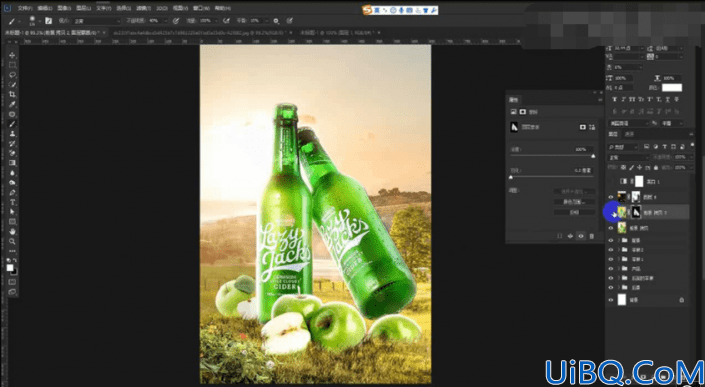Select the vector mask button in Properties
Image resolution: width=705 pixels, height=387 pixels.
click(x=593, y=128)
